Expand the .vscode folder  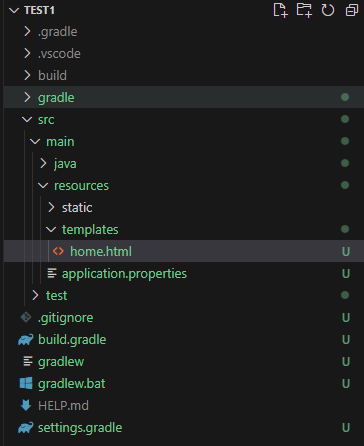point(27,53)
